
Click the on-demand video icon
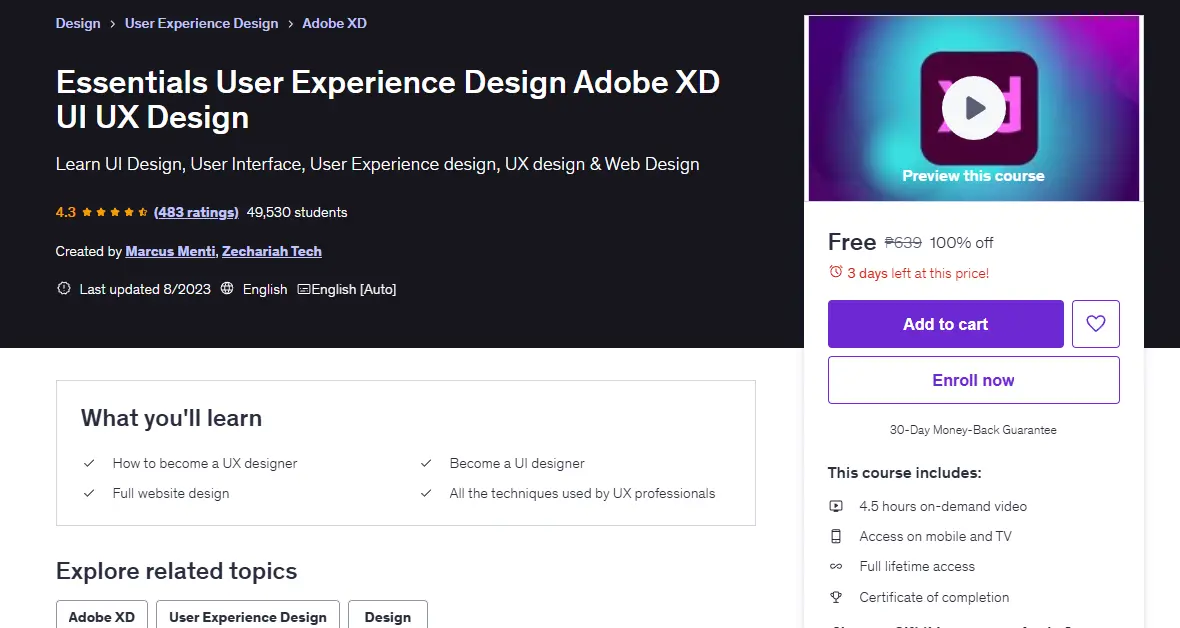coord(836,506)
